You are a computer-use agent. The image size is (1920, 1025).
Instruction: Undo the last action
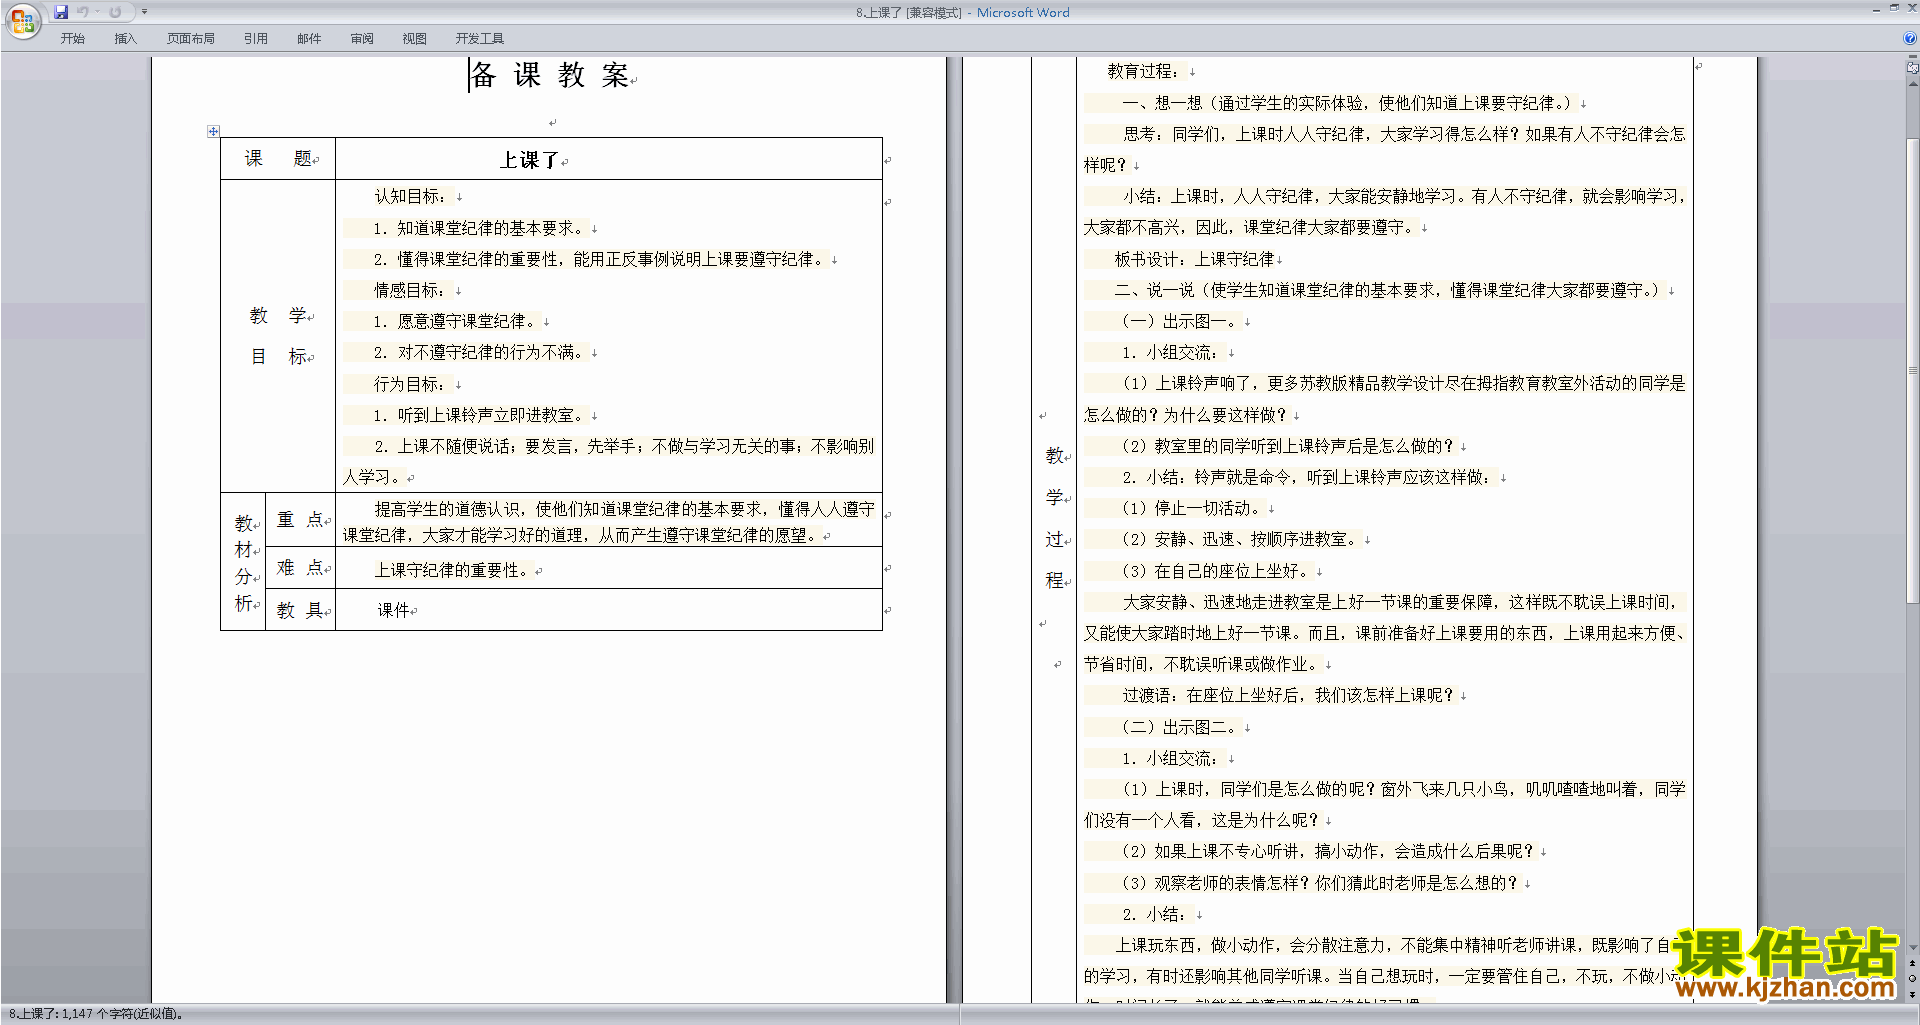[83, 12]
